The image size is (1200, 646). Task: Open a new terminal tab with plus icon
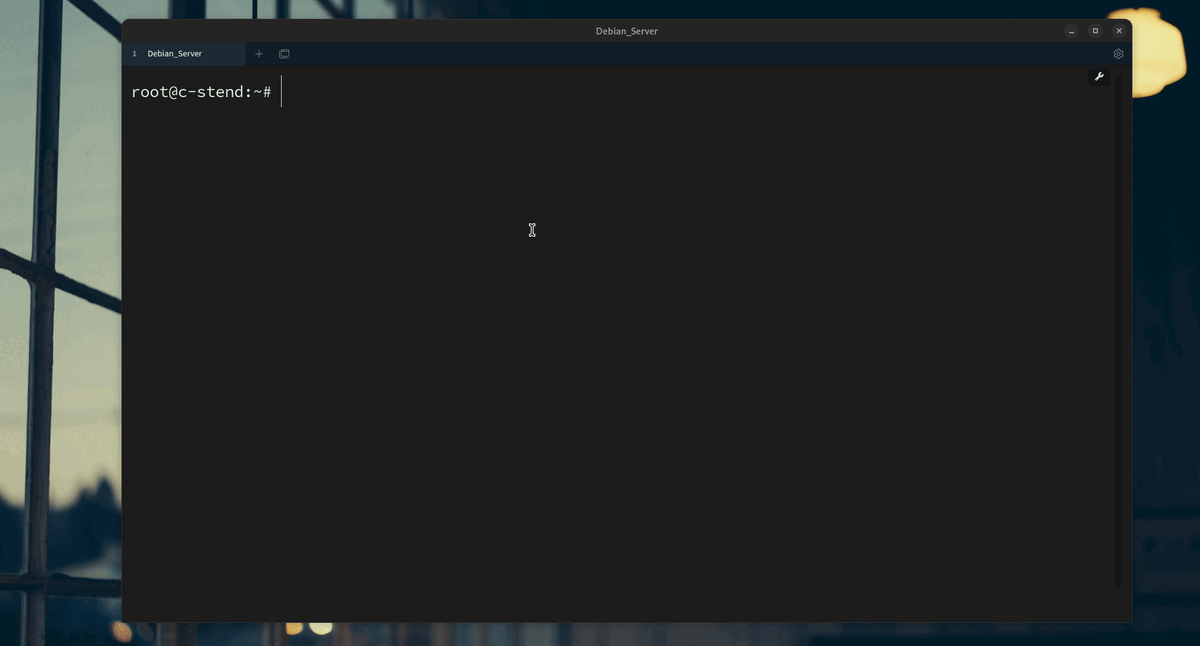[259, 54]
